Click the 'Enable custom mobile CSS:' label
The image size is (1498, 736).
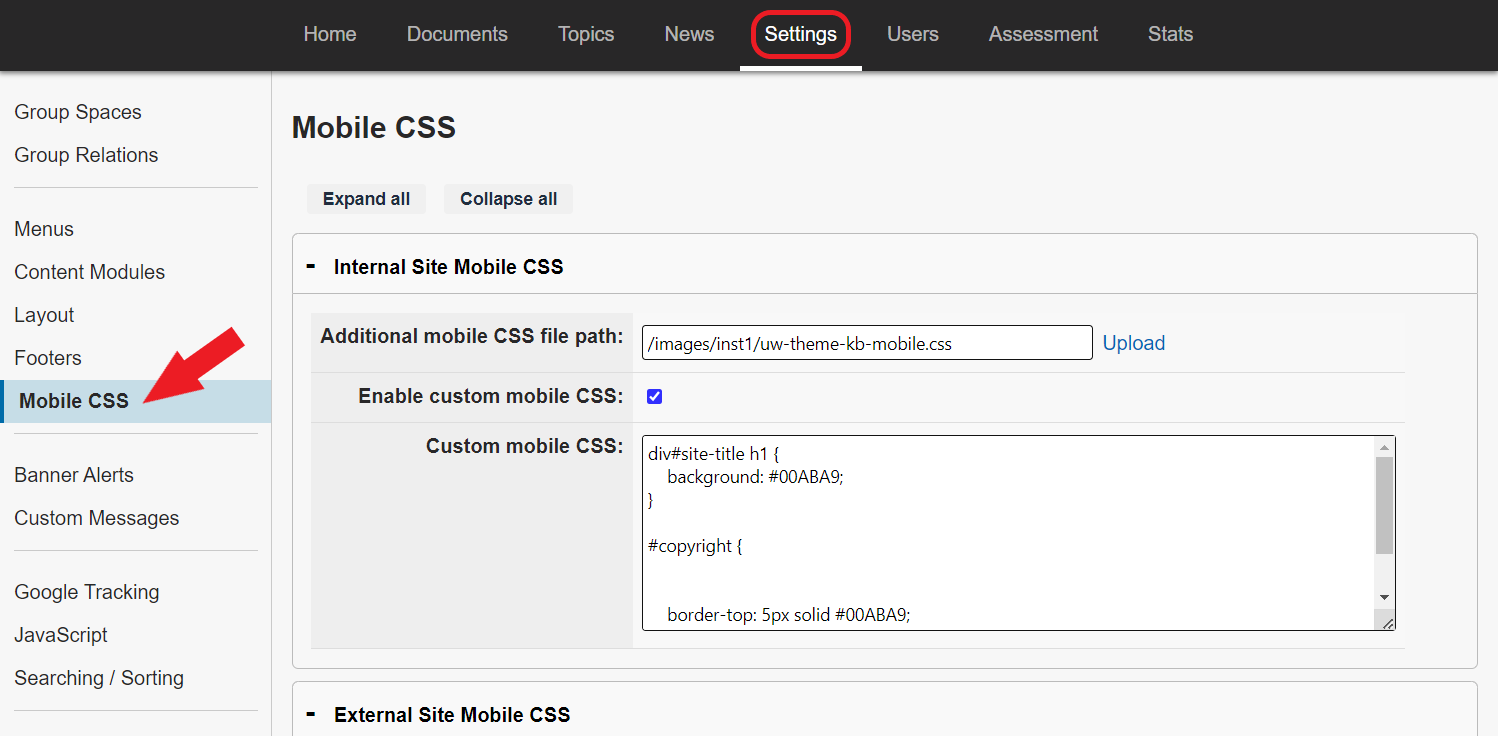(x=491, y=397)
